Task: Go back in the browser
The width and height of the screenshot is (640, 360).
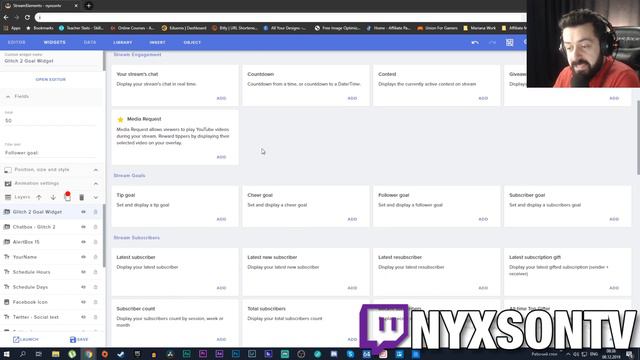Action: 6,18
